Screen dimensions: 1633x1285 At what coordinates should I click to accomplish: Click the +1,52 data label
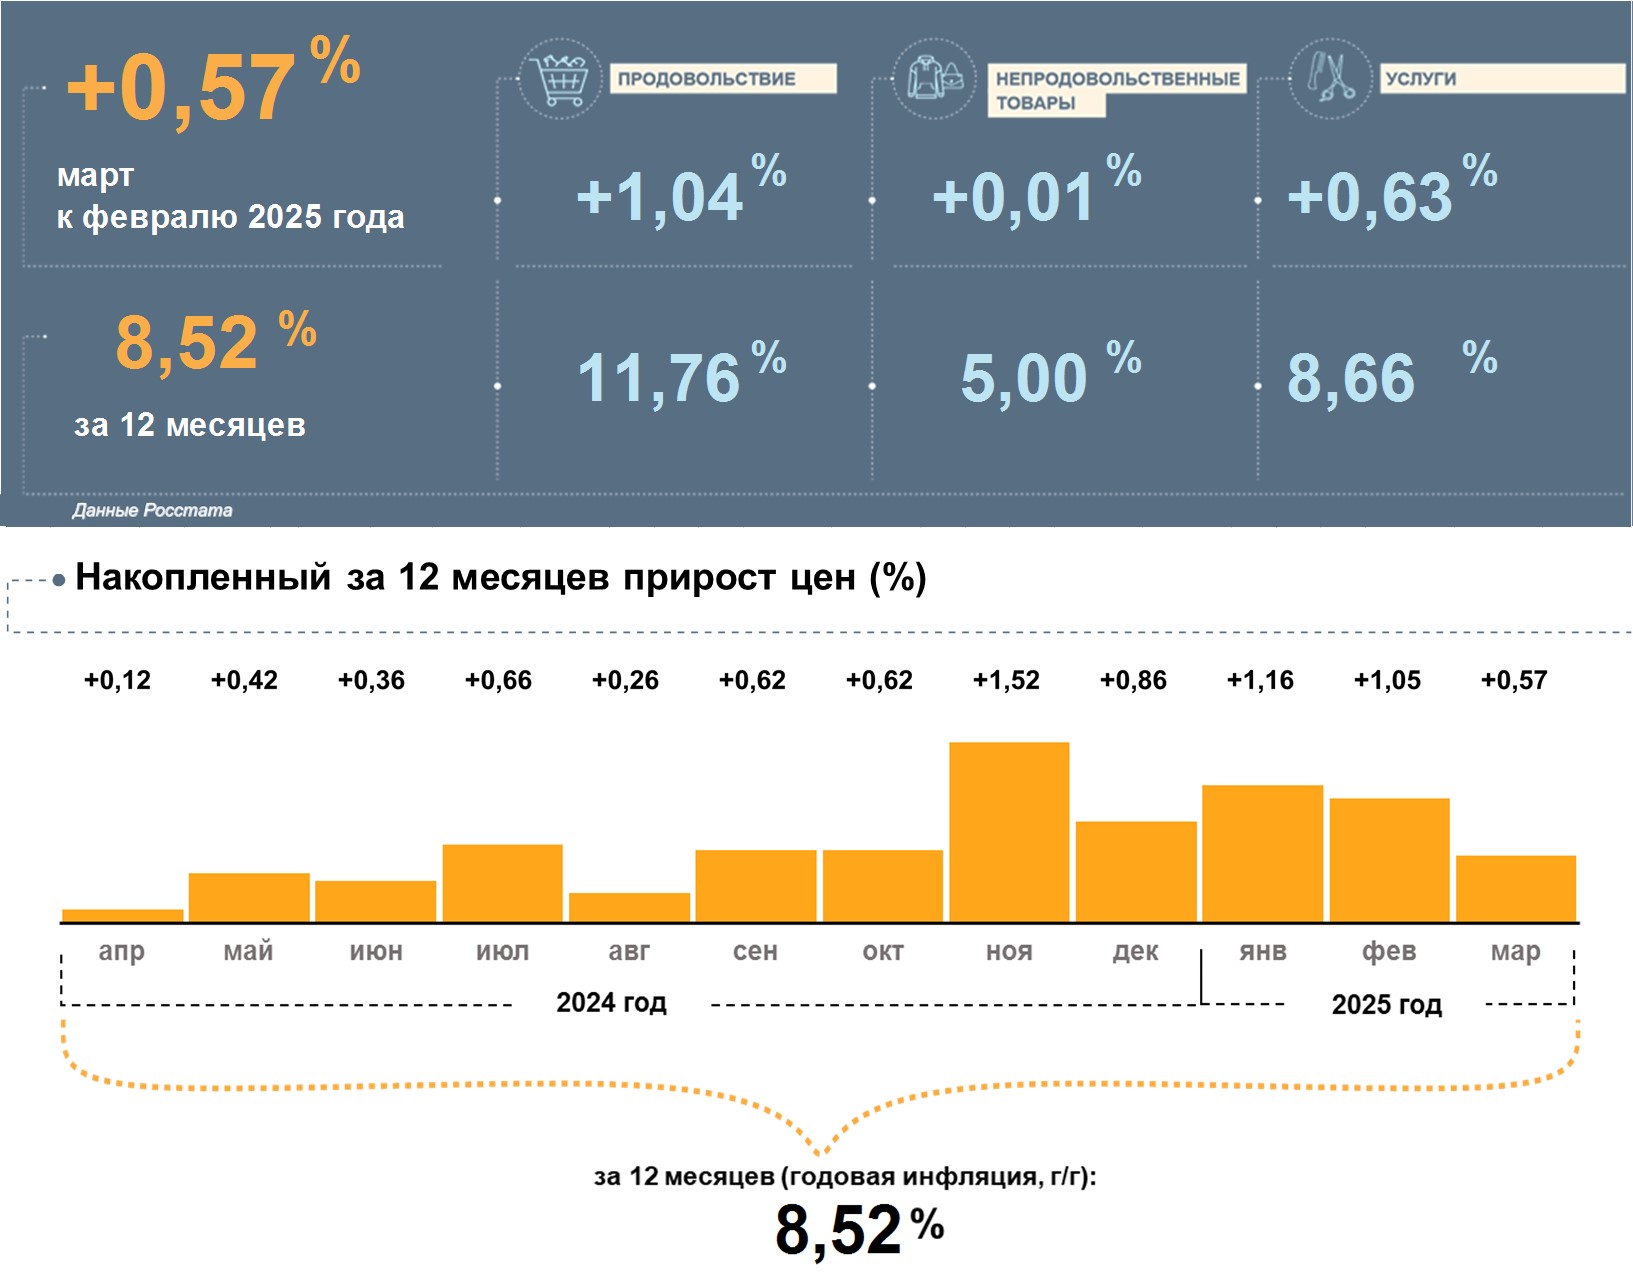[1006, 681]
